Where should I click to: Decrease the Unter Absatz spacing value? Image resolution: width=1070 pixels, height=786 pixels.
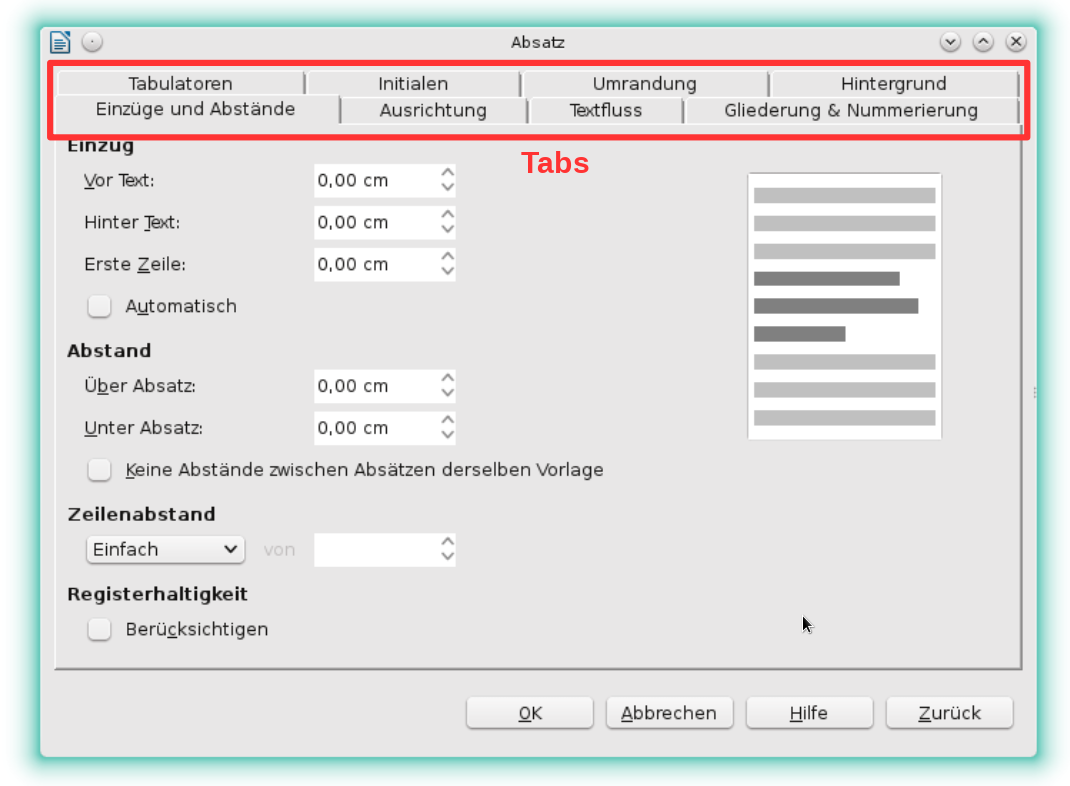pos(447,436)
